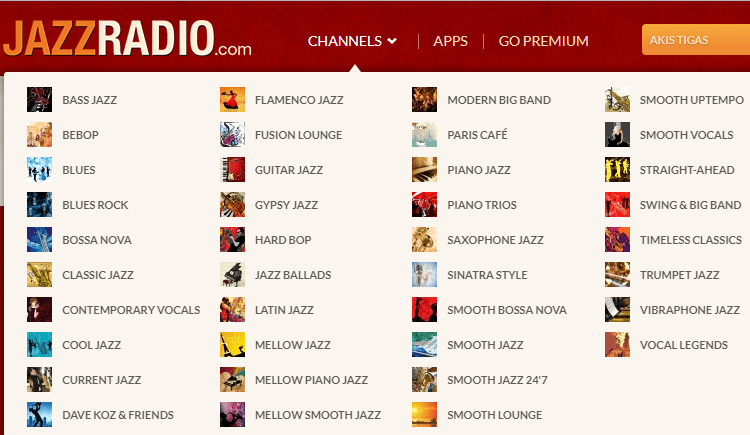
Task: Click the Gypsy Jazz violin icon
Action: tap(232, 204)
